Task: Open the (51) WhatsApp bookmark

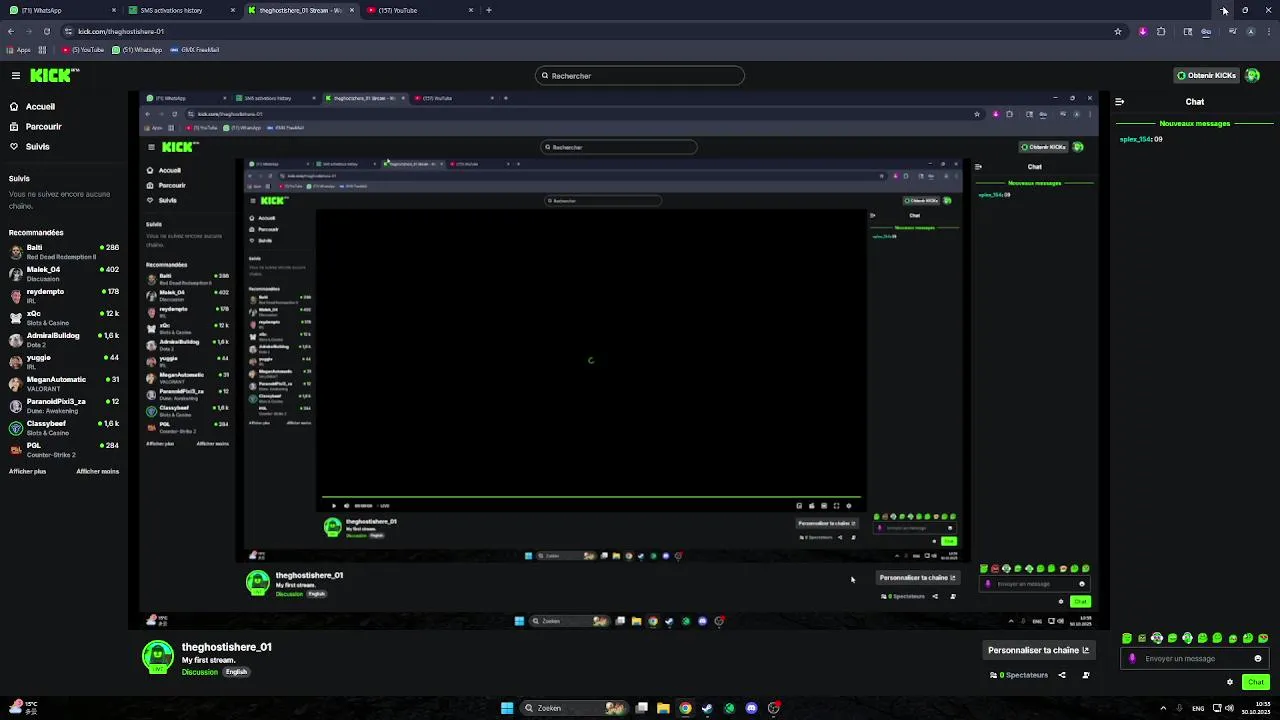Action: coord(138,50)
